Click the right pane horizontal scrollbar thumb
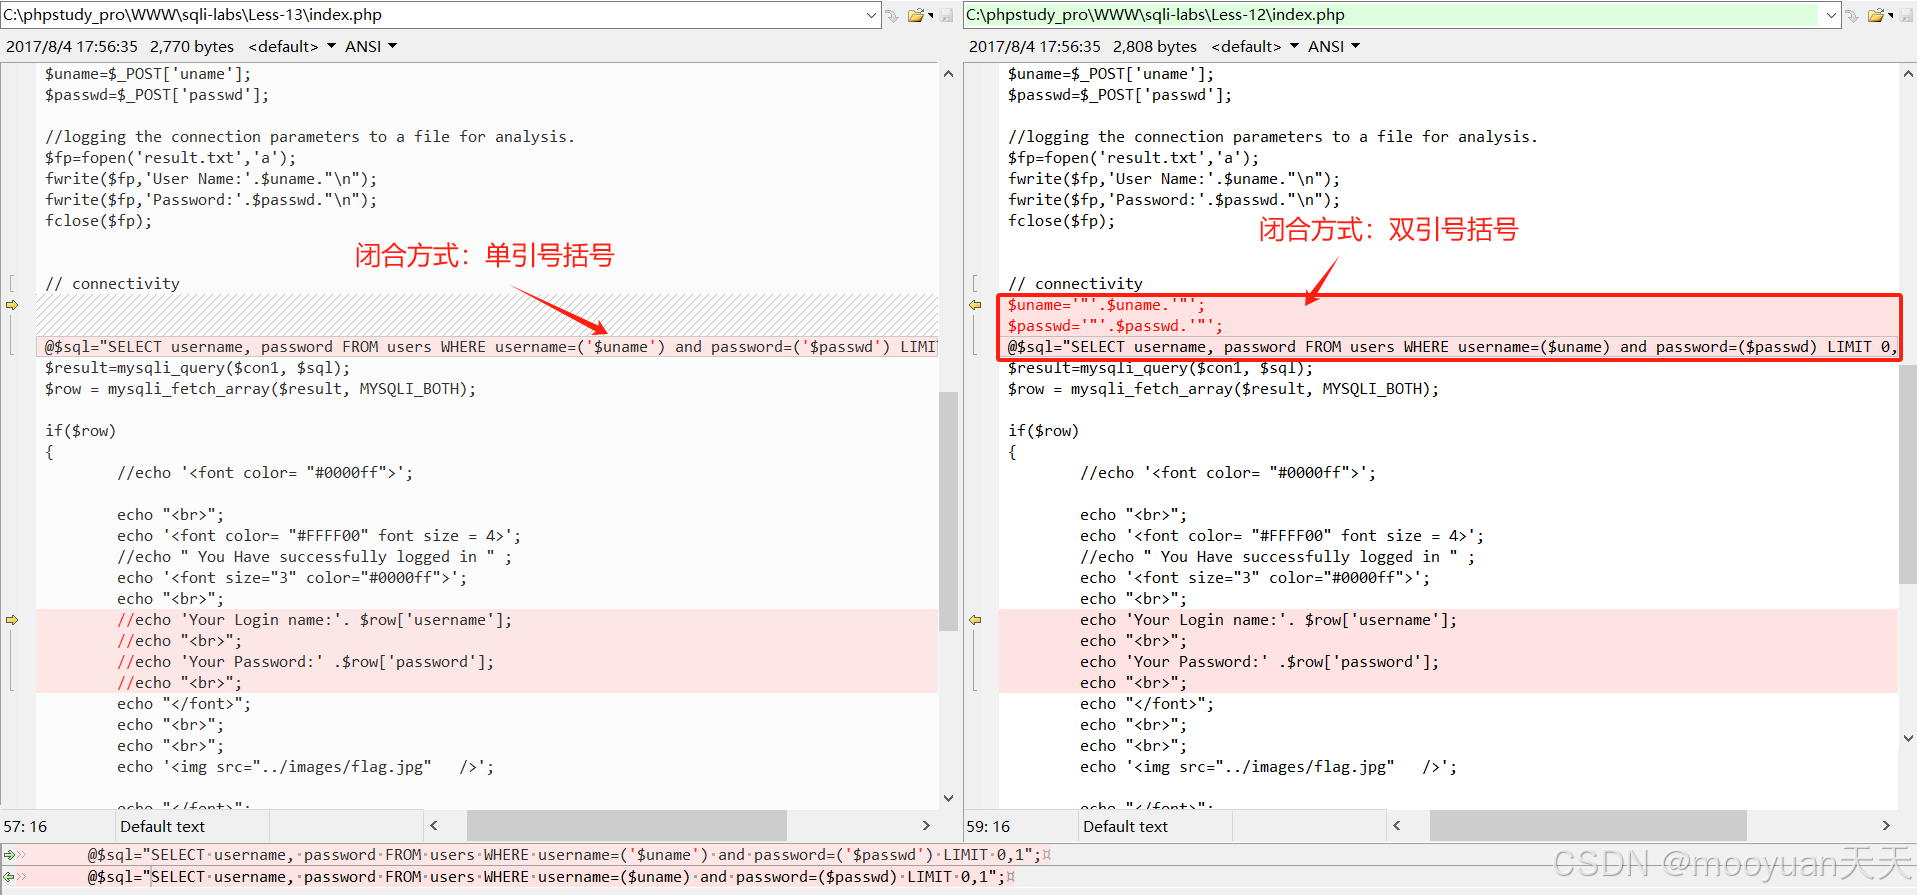Viewport: 1917px width, 895px height. click(x=1588, y=826)
